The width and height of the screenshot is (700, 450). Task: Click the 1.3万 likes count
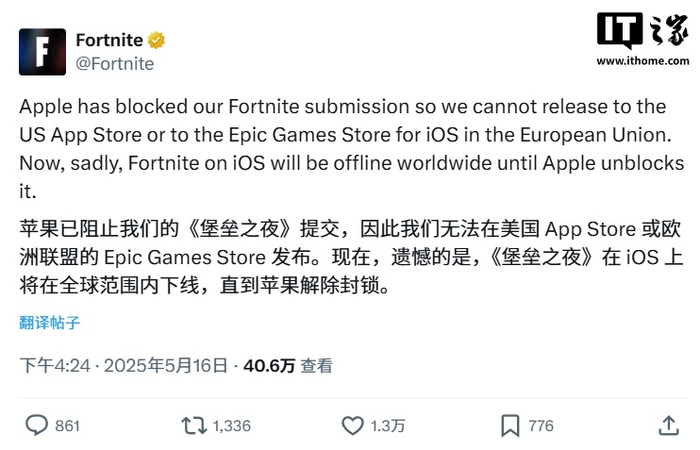tap(388, 426)
